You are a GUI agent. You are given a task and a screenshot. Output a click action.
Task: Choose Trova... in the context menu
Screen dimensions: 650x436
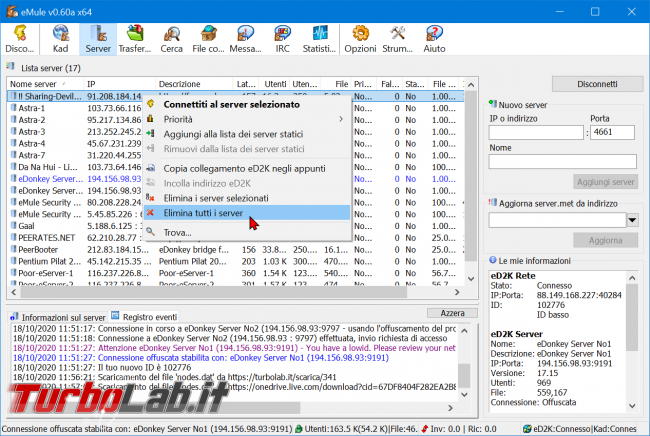pos(247,233)
